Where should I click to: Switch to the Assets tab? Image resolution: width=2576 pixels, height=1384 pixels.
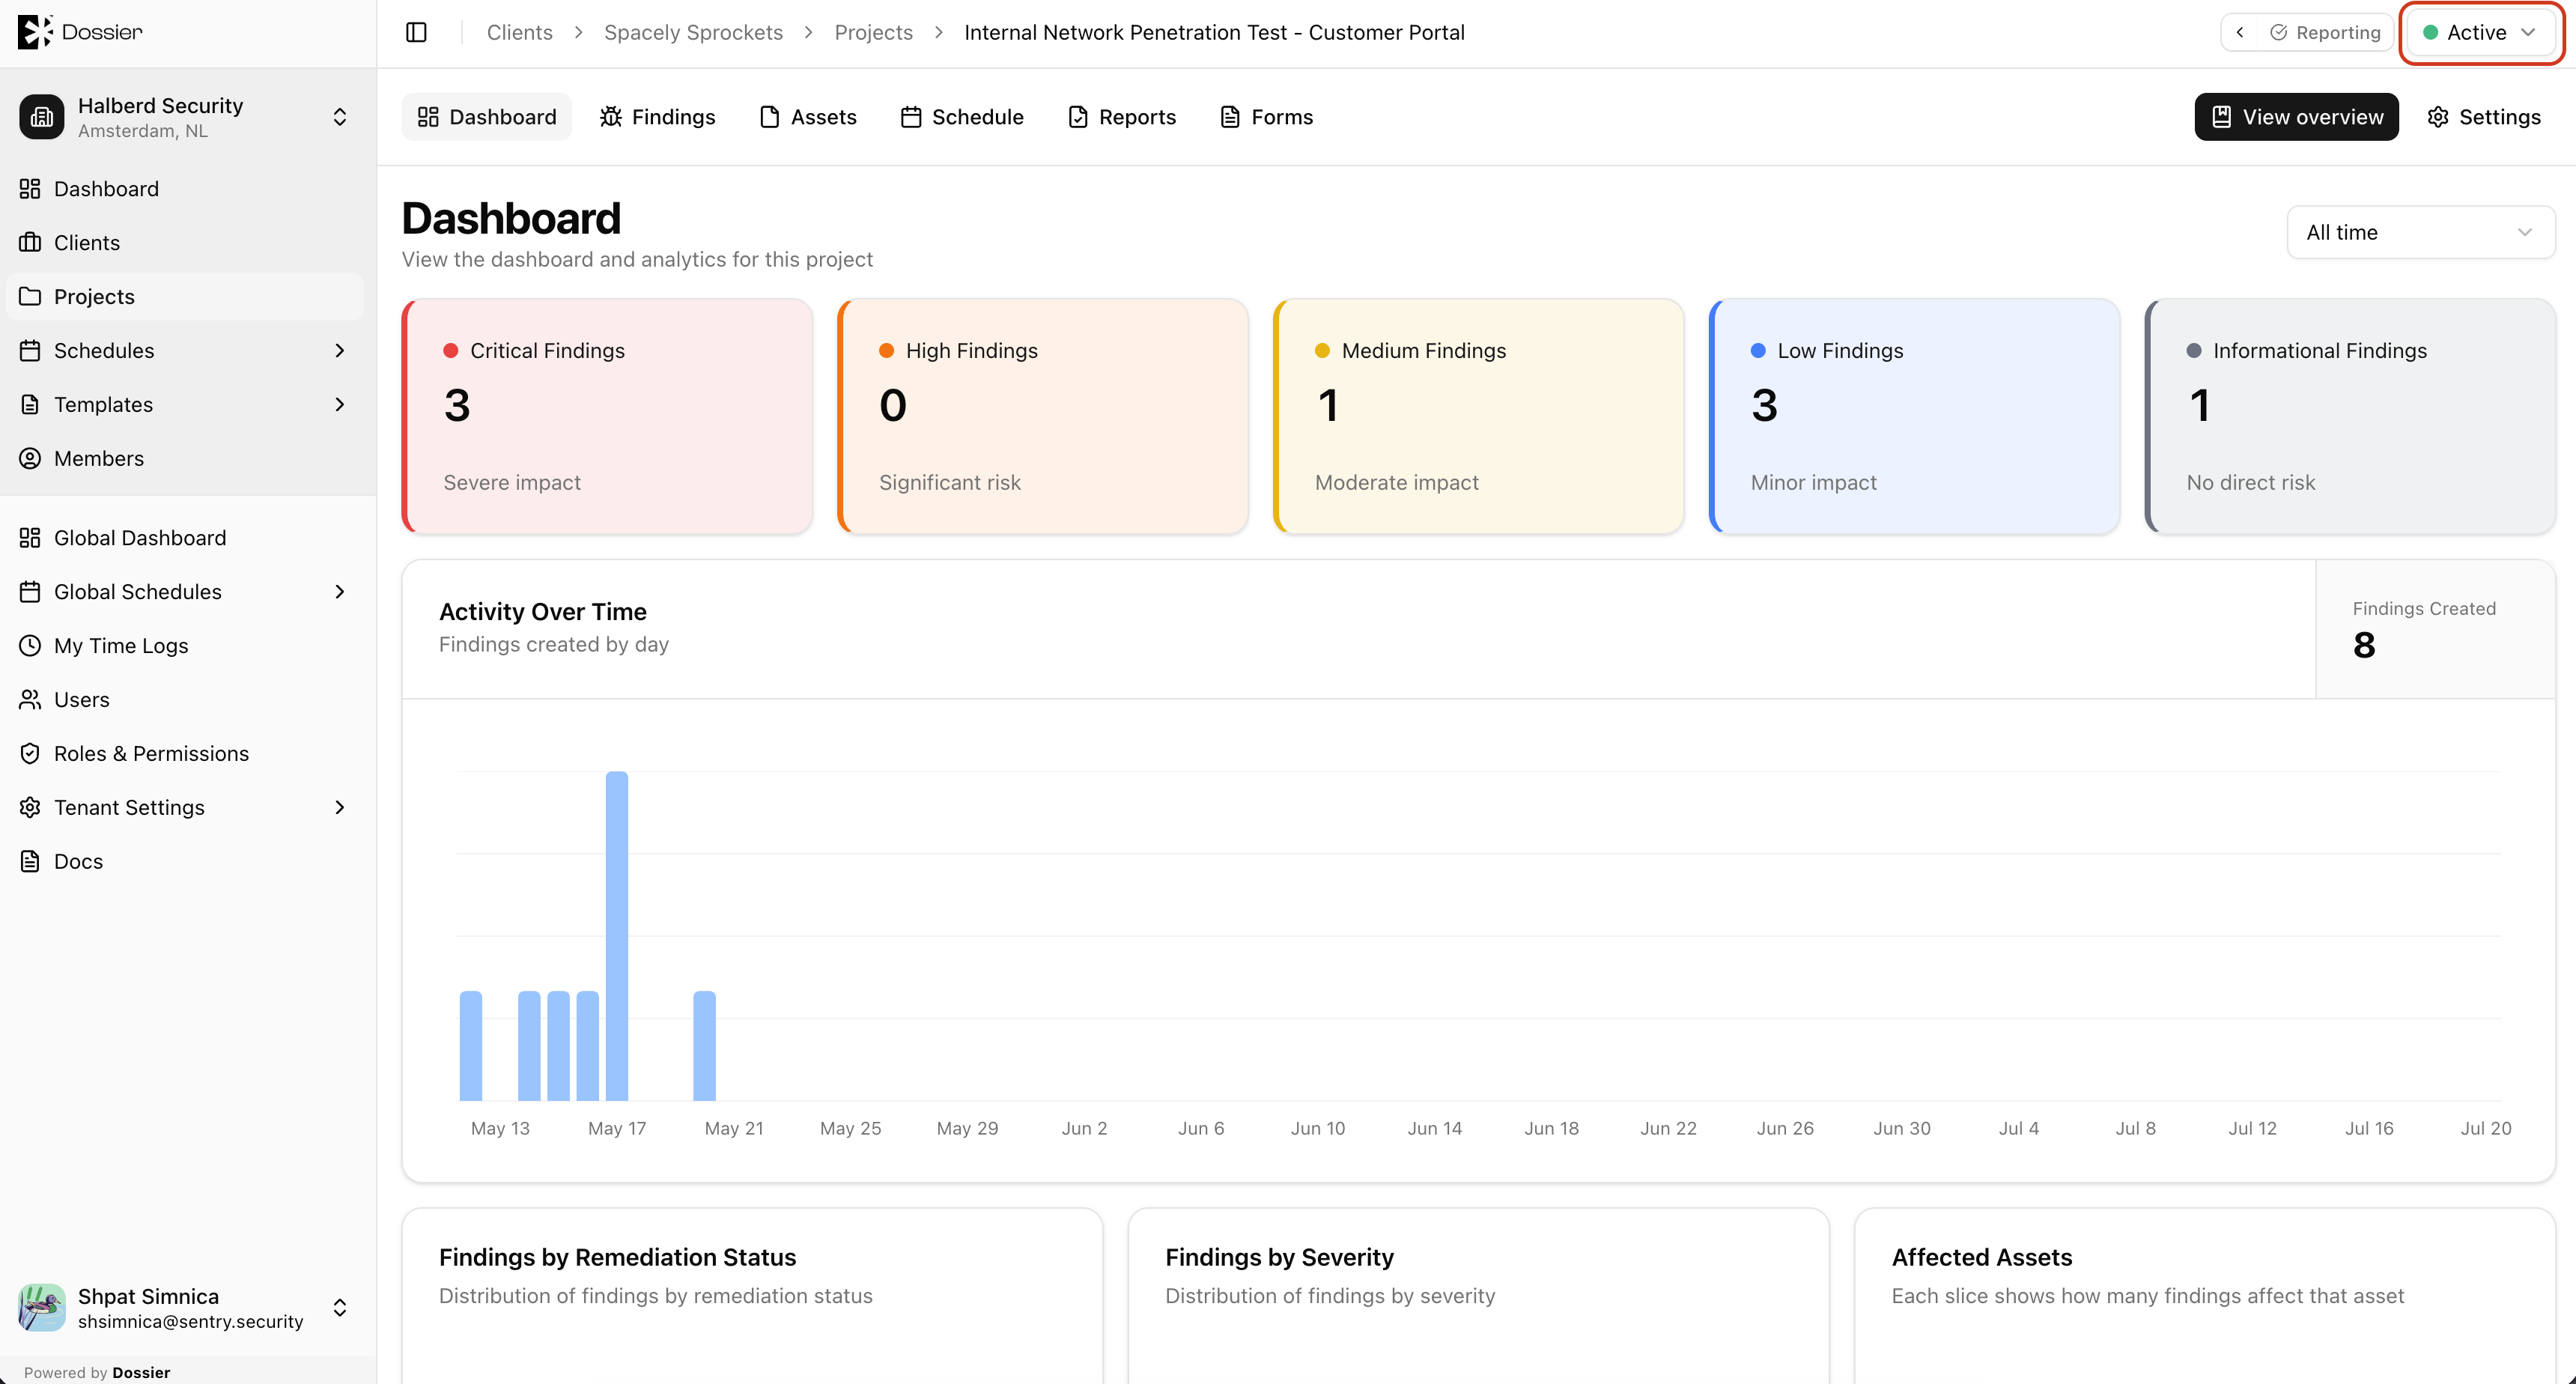[x=808, y=117]
